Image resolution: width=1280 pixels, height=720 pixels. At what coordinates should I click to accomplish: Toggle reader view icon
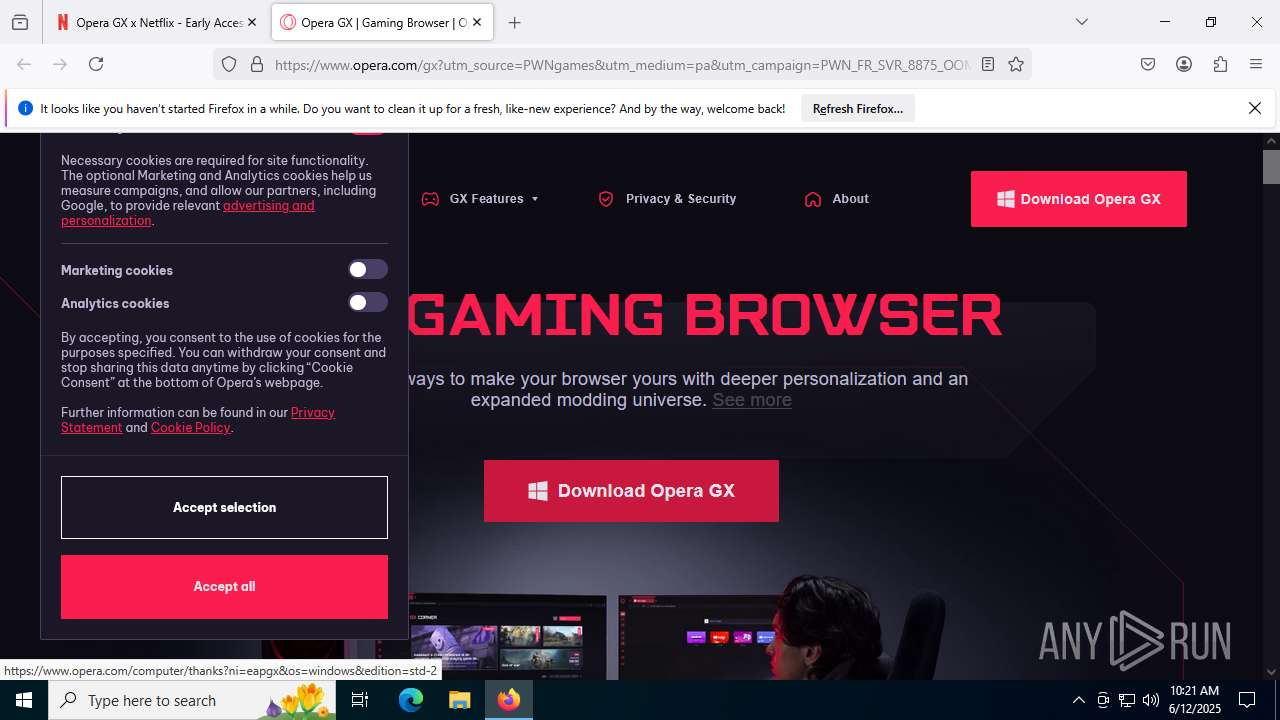[x=988, y=64]
